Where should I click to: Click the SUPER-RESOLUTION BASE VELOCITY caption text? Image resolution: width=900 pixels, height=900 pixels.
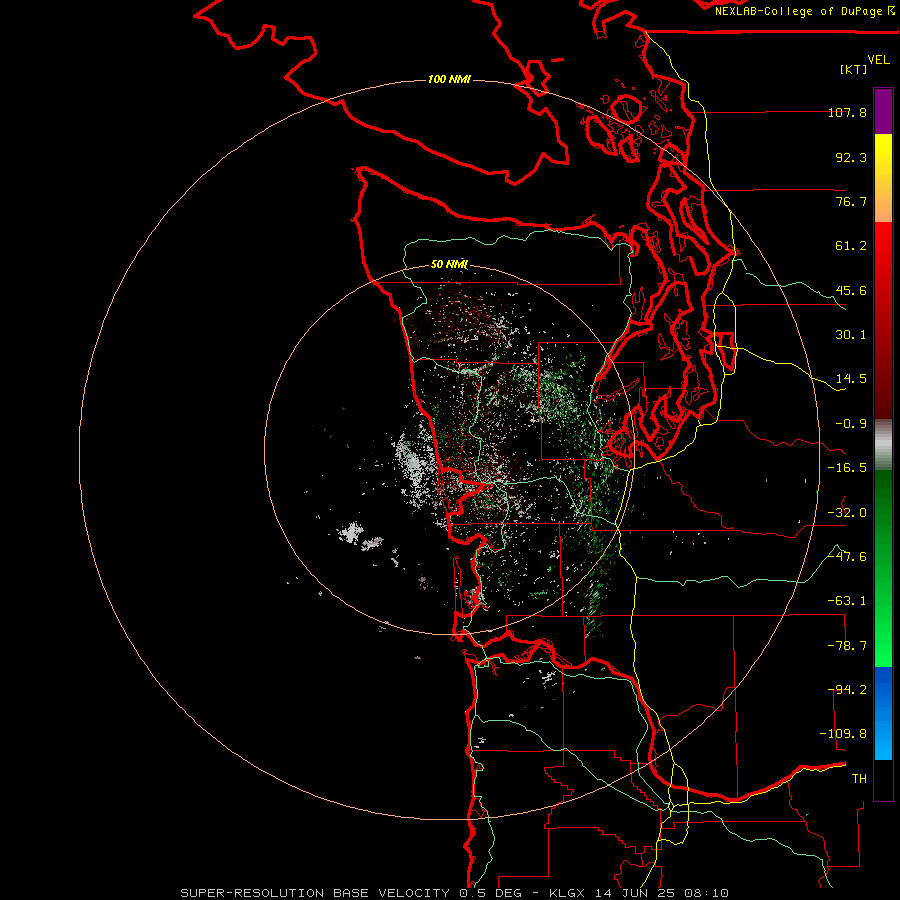click(315, 893)
